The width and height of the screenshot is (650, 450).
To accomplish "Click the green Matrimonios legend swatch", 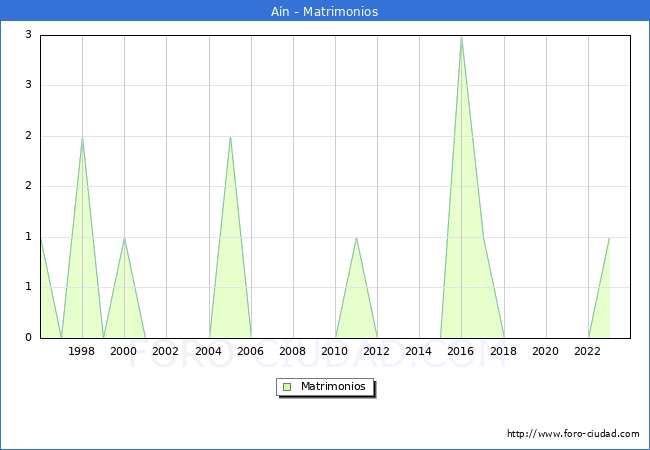I will [287, 386].
